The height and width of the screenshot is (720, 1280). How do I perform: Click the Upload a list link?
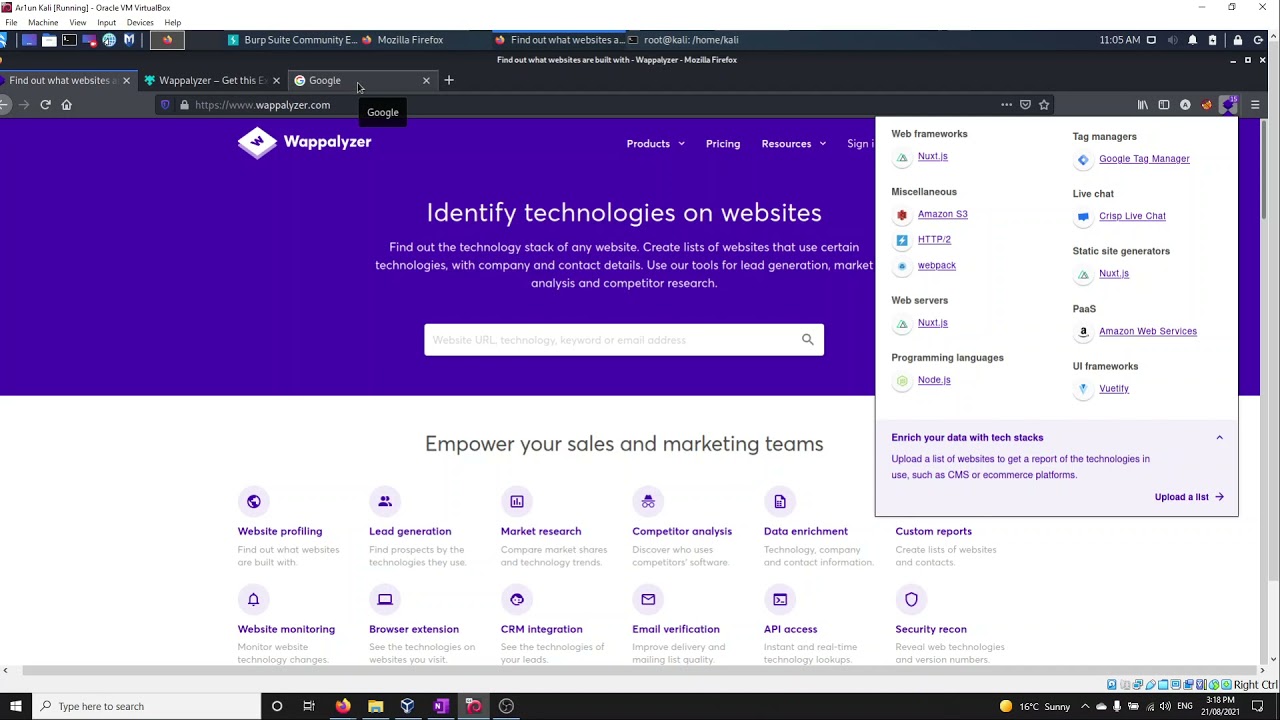pyautogui.click(x=1188, y=497)
